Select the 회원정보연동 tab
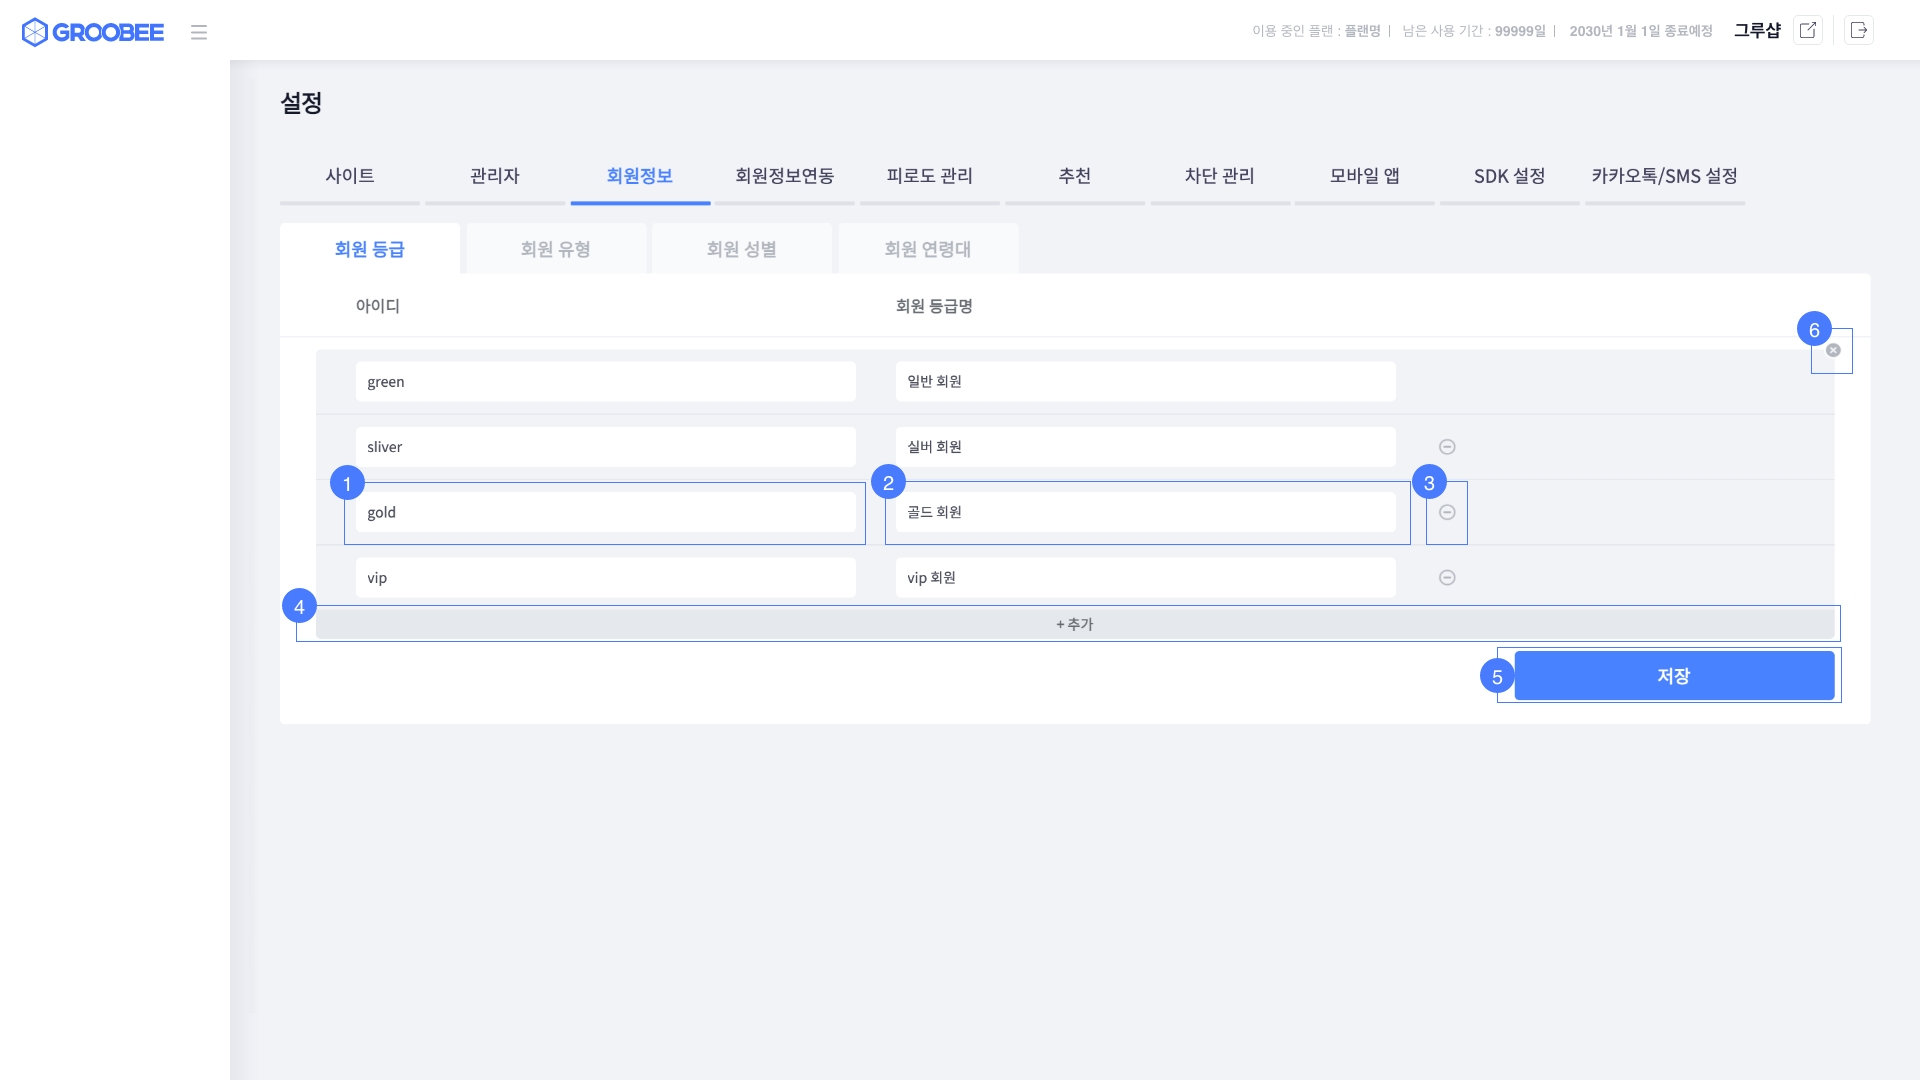Image resolution: width=1920 pixels, height=1080 pixels. point(785,176)
